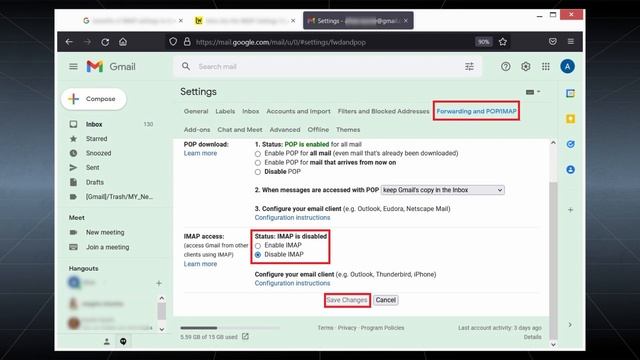The width and height of the screenshot is (640, 360).
Task: Select Enable POP for all mail
Action: pyautogui.click(x=258, y=154)
